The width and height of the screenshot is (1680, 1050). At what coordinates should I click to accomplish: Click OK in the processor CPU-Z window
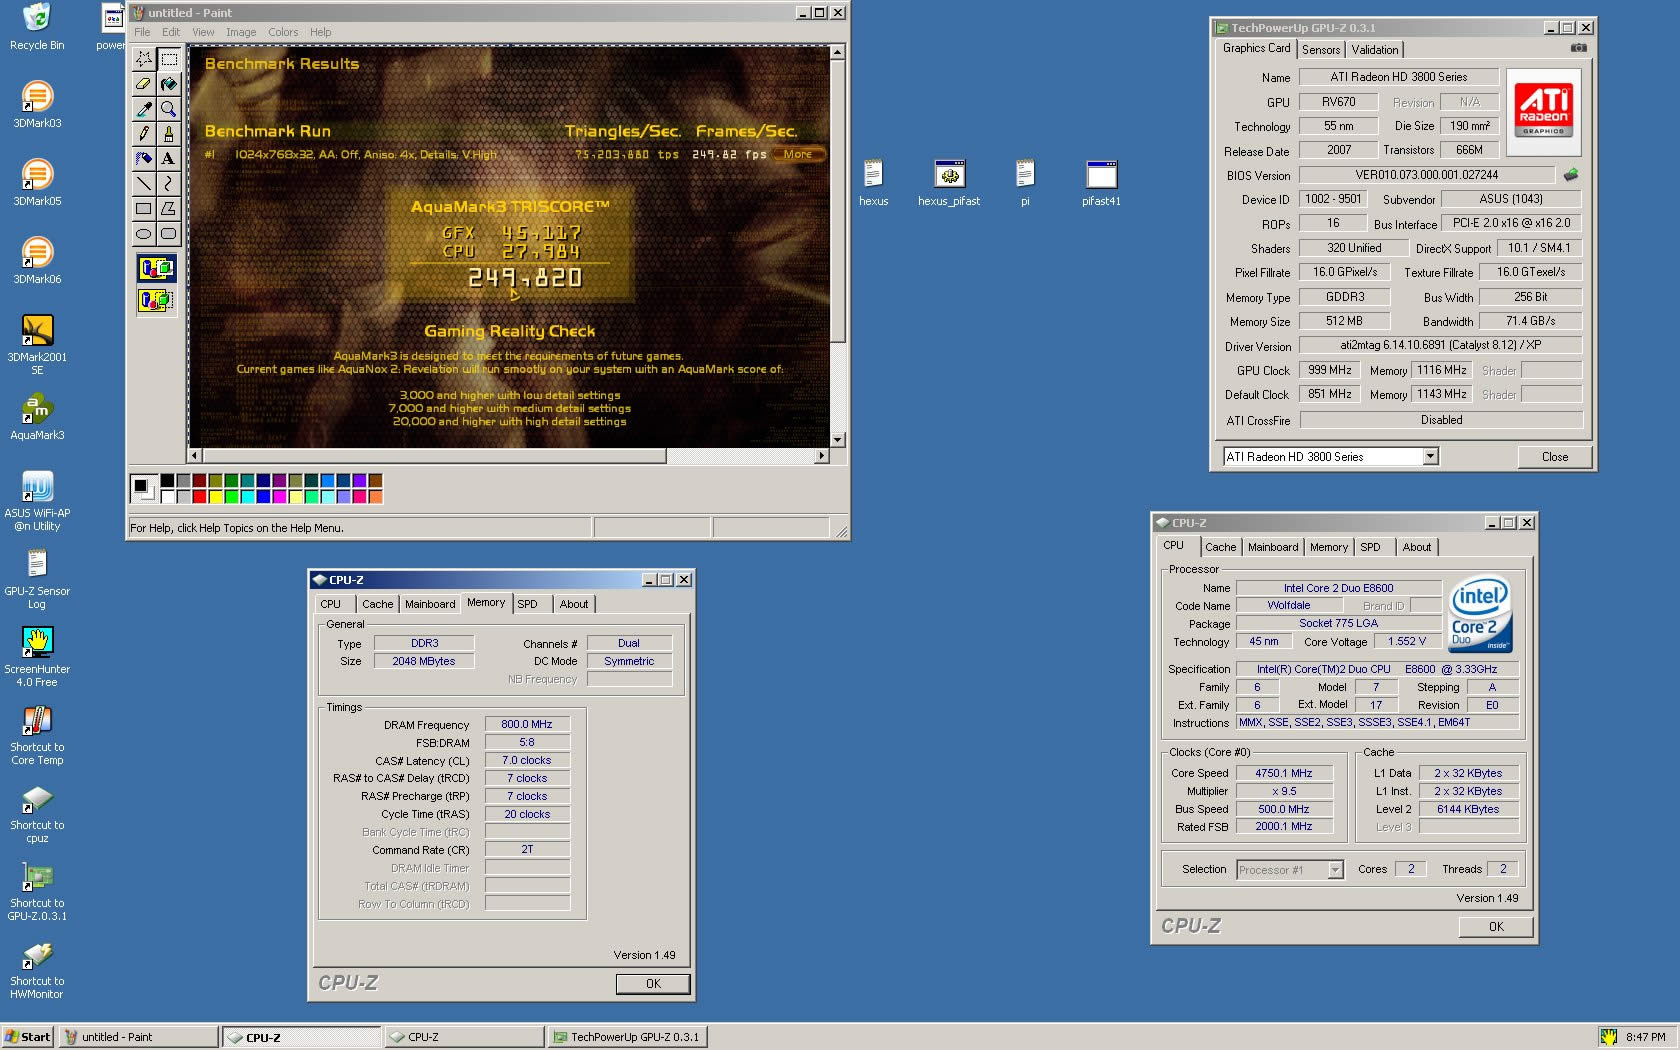1496,927
